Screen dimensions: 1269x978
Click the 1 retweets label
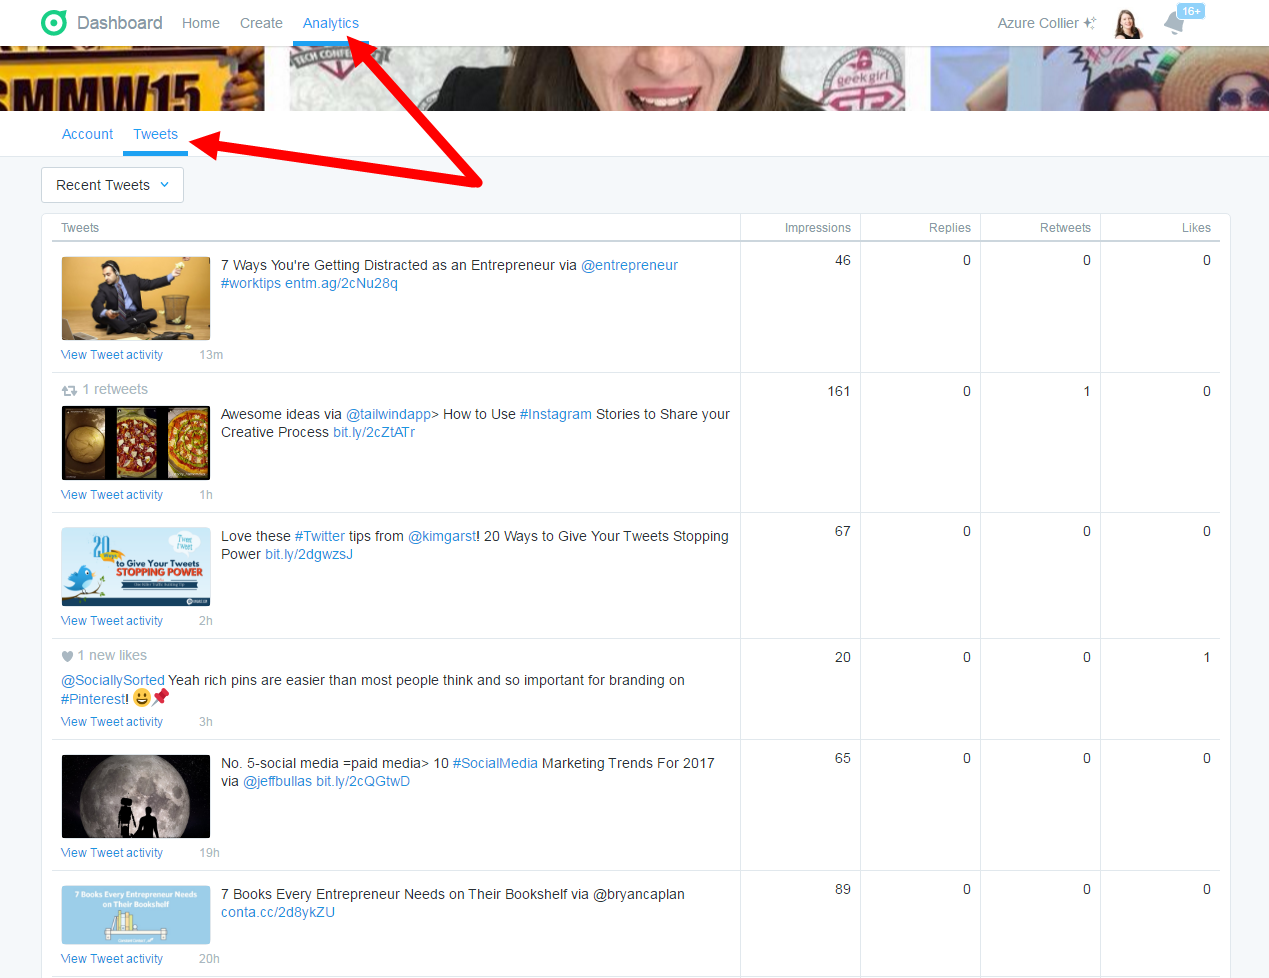[115, 389]
